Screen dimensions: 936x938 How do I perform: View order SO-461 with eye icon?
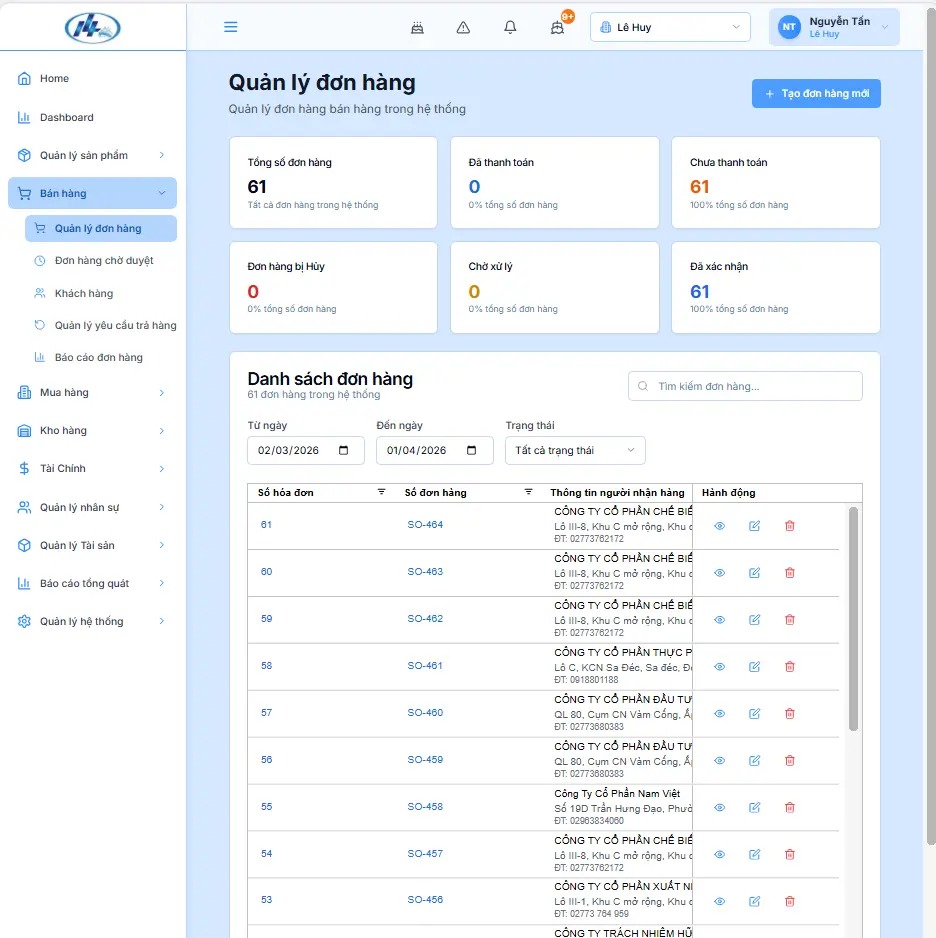click(719, 666)
